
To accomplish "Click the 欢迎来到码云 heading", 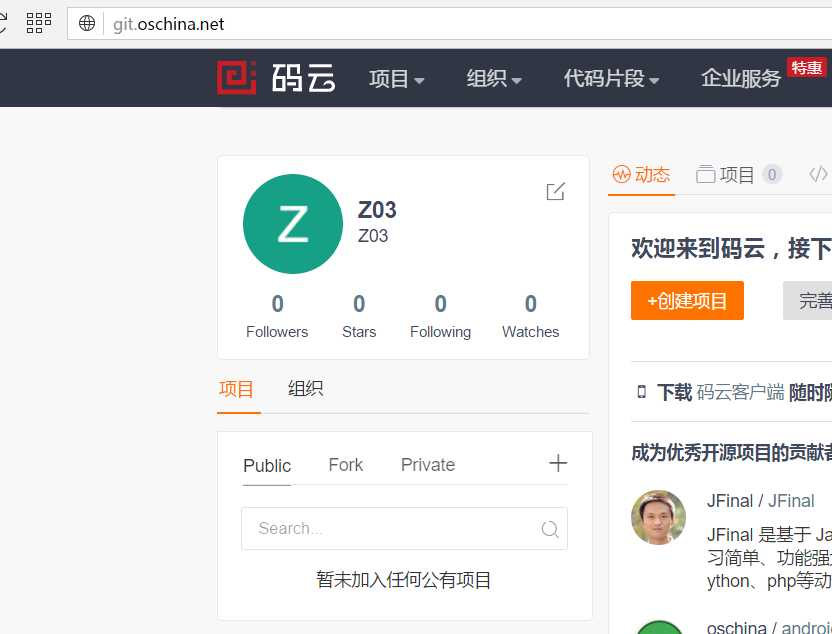I will coord(732,248).
